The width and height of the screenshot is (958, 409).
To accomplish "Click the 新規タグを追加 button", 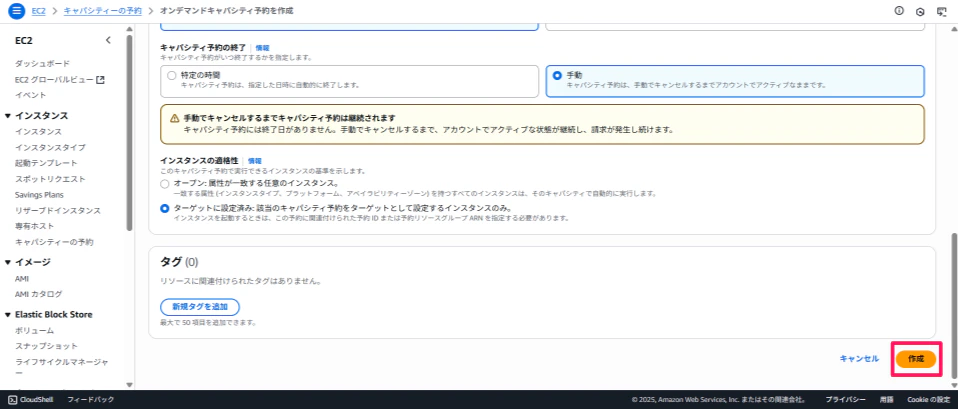I will (200, 307).
